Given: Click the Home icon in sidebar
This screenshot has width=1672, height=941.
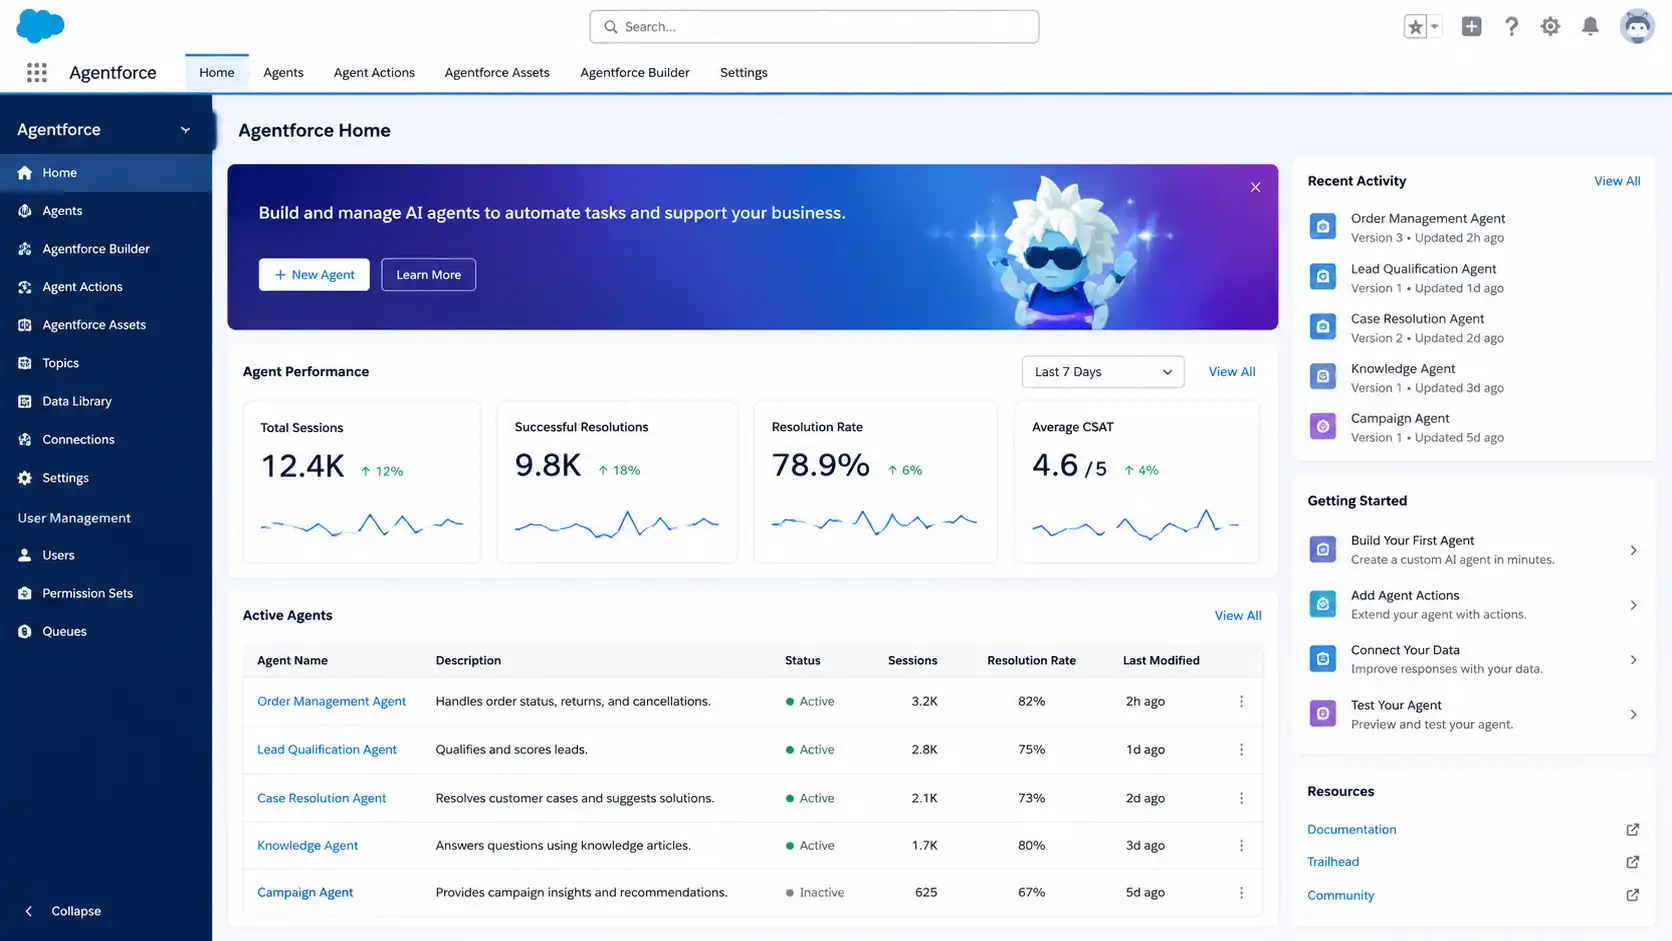Looking at the screenshot, I should click(25, 173).
